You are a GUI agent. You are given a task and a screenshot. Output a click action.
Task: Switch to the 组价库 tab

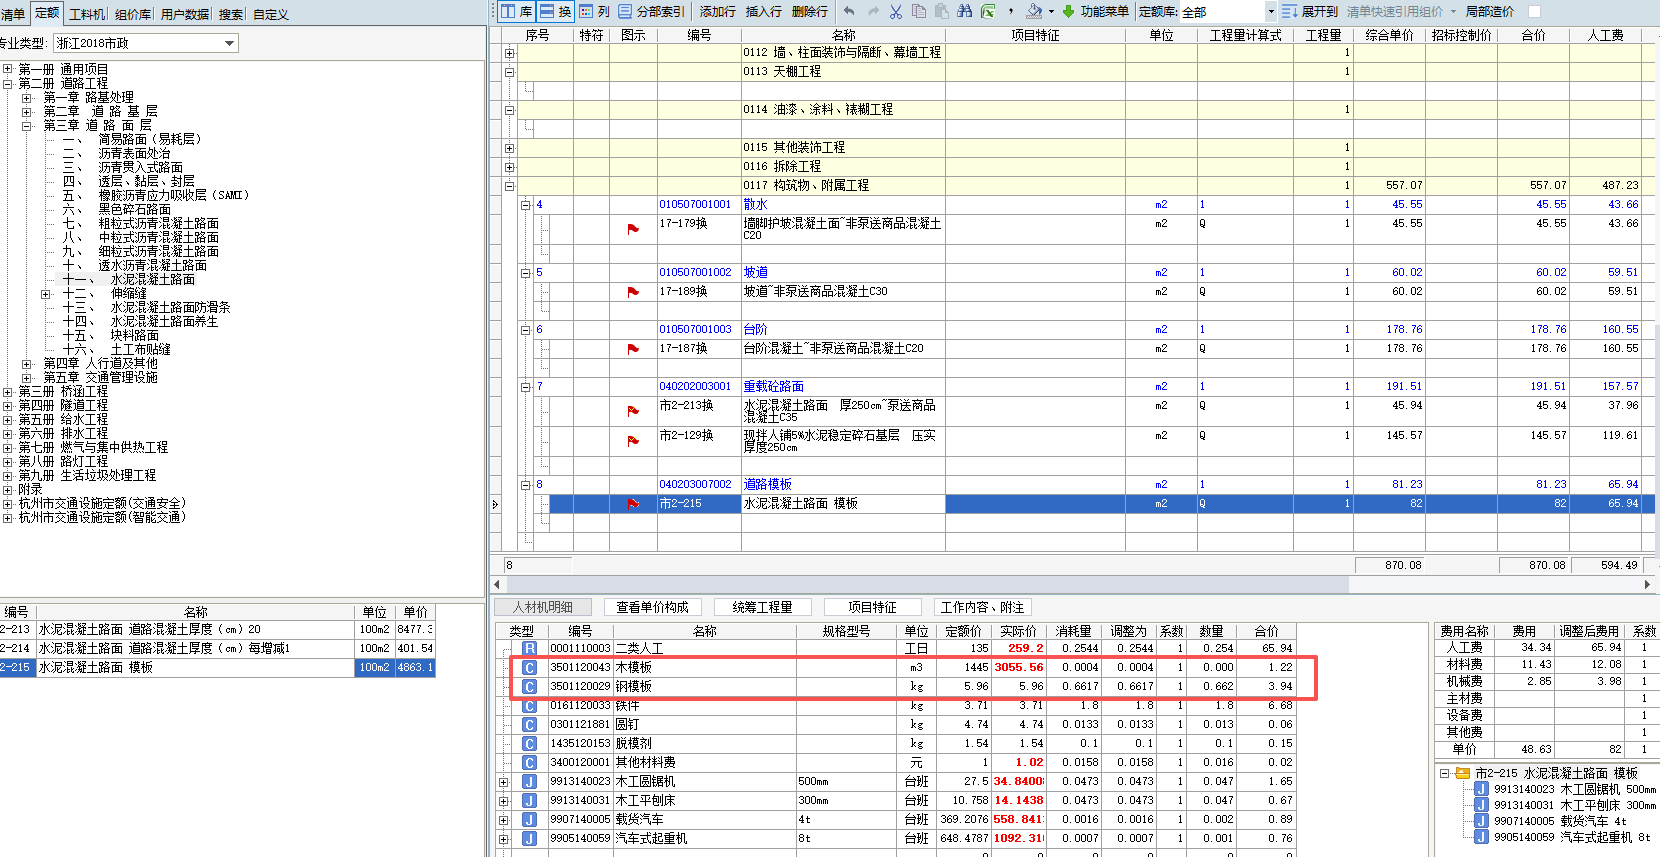pyautogui.click(x=132, y=14)
